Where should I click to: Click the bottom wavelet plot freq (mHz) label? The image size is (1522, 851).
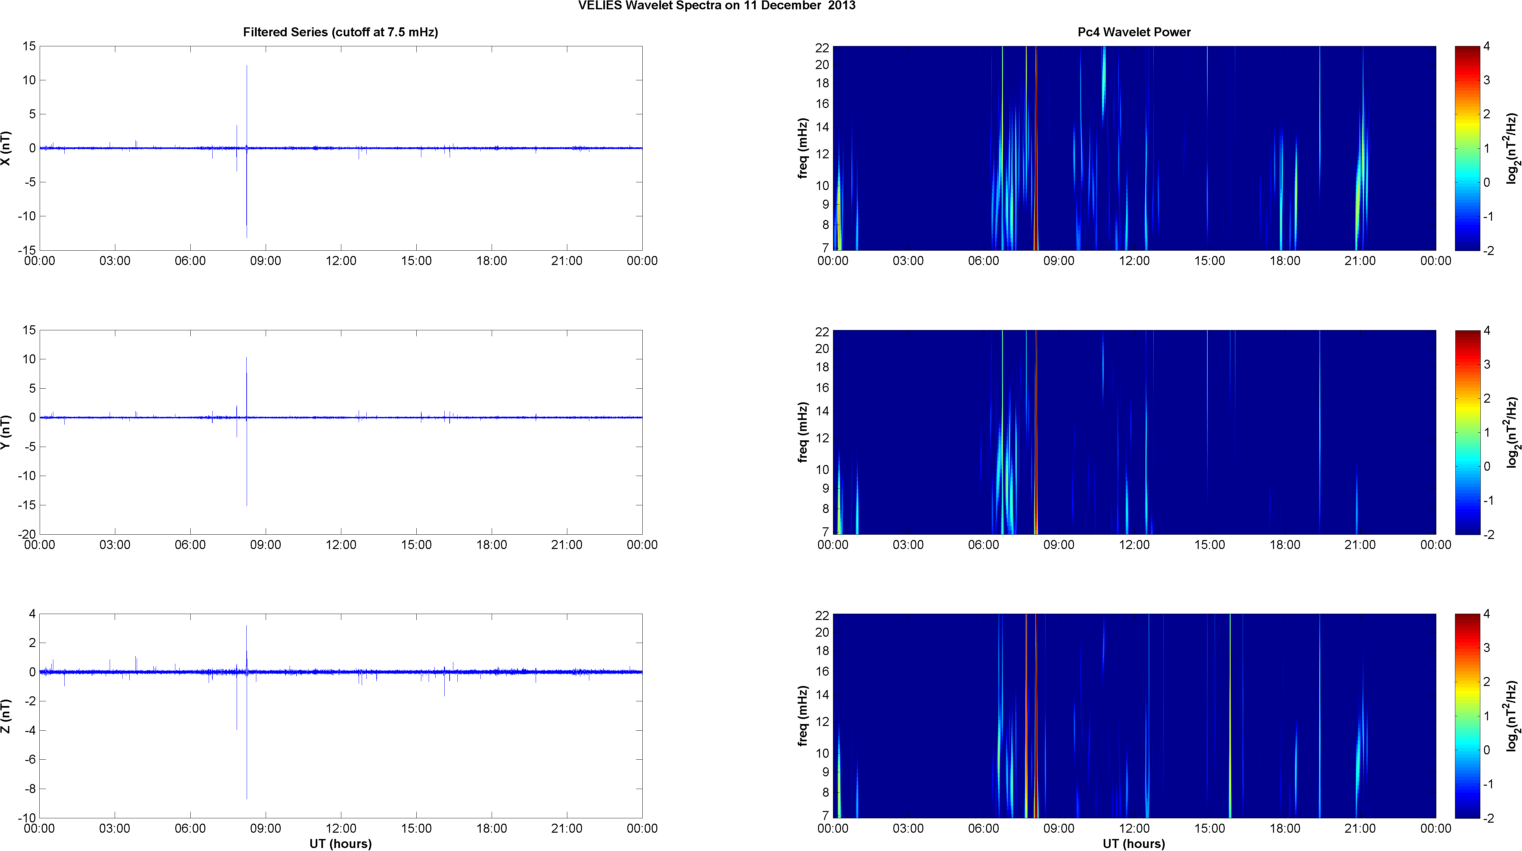[x=803, y=716]
